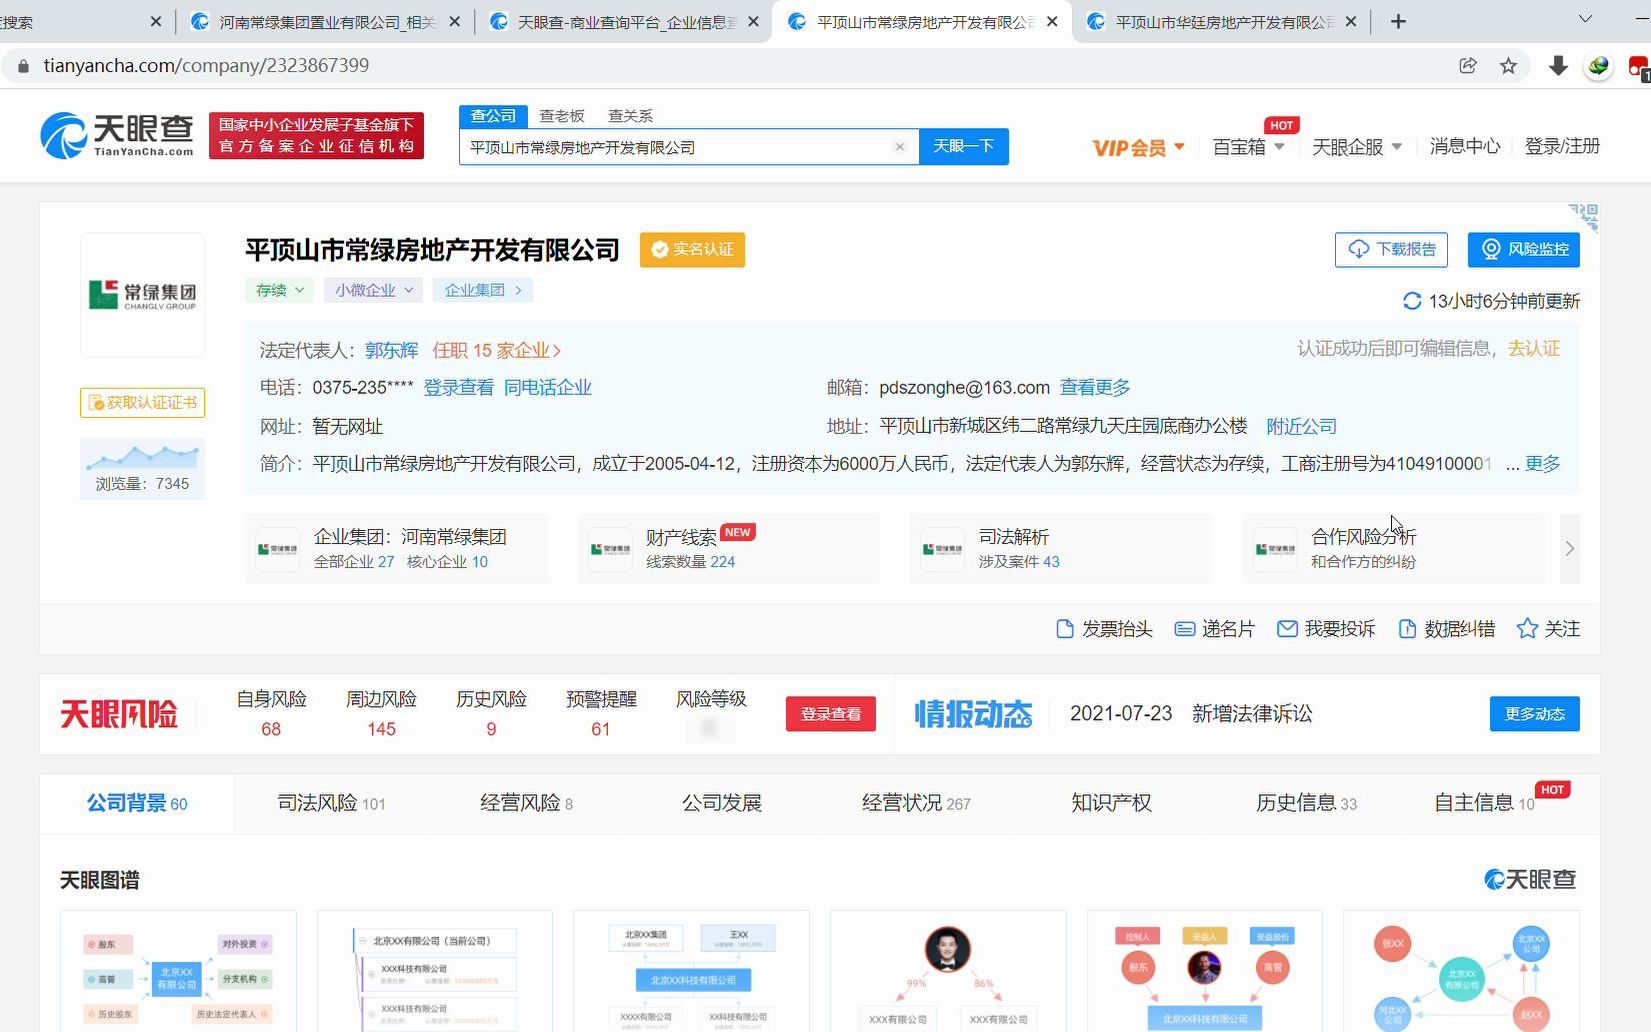The image size is (1651, 1032).
Task: Click the site lock icon in the address bar
Action: [x=23, y=66]
